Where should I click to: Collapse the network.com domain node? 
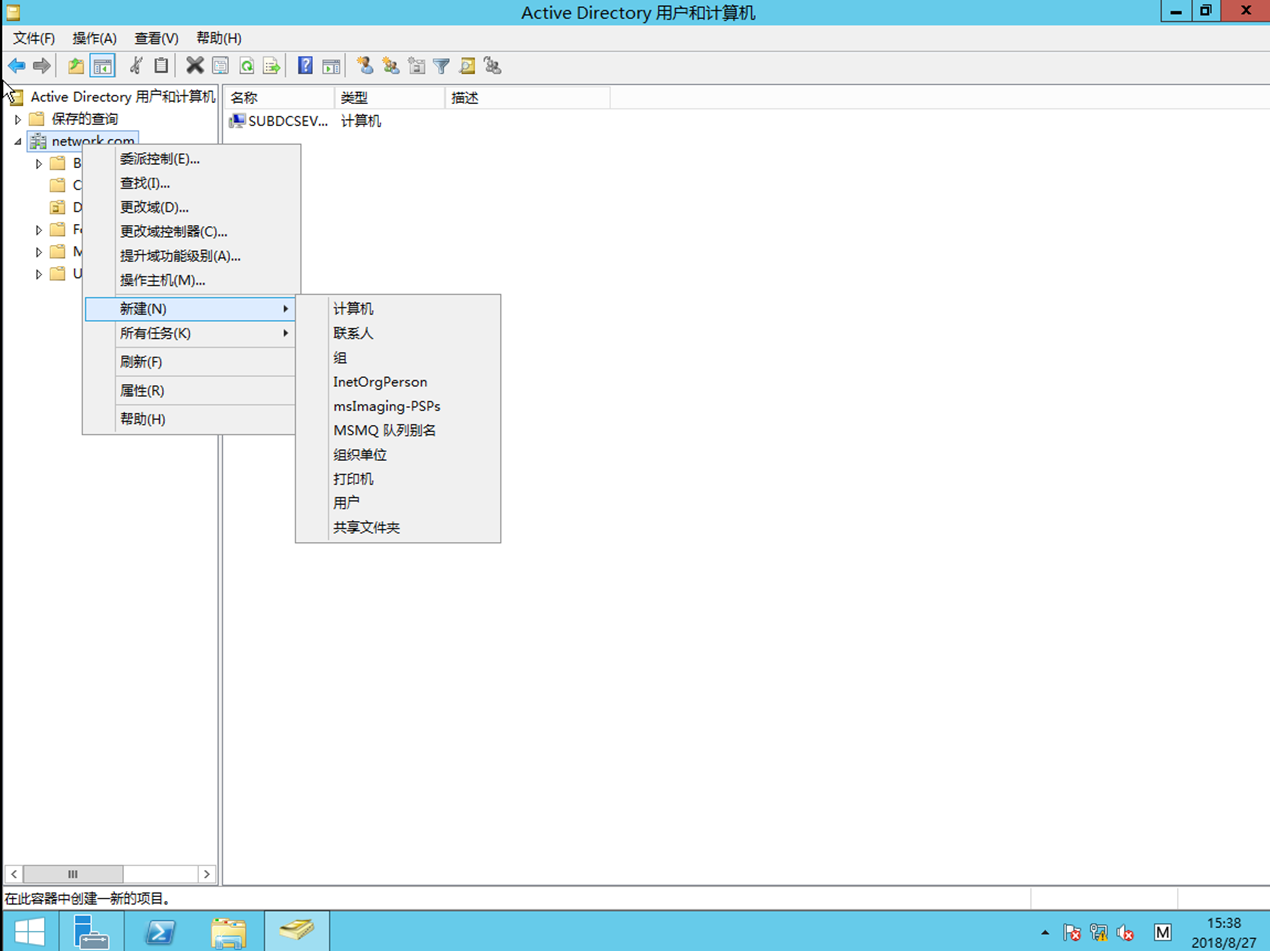click(x=17, y=141)
